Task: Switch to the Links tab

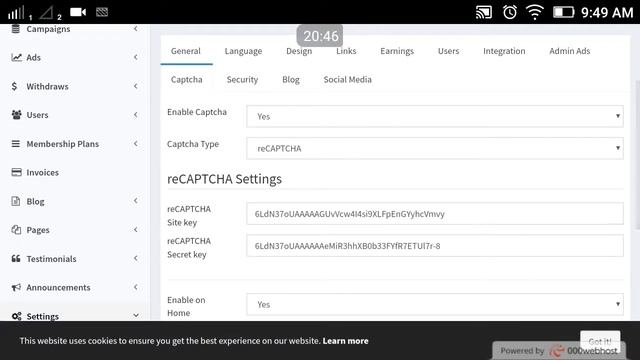Action: 346,51
